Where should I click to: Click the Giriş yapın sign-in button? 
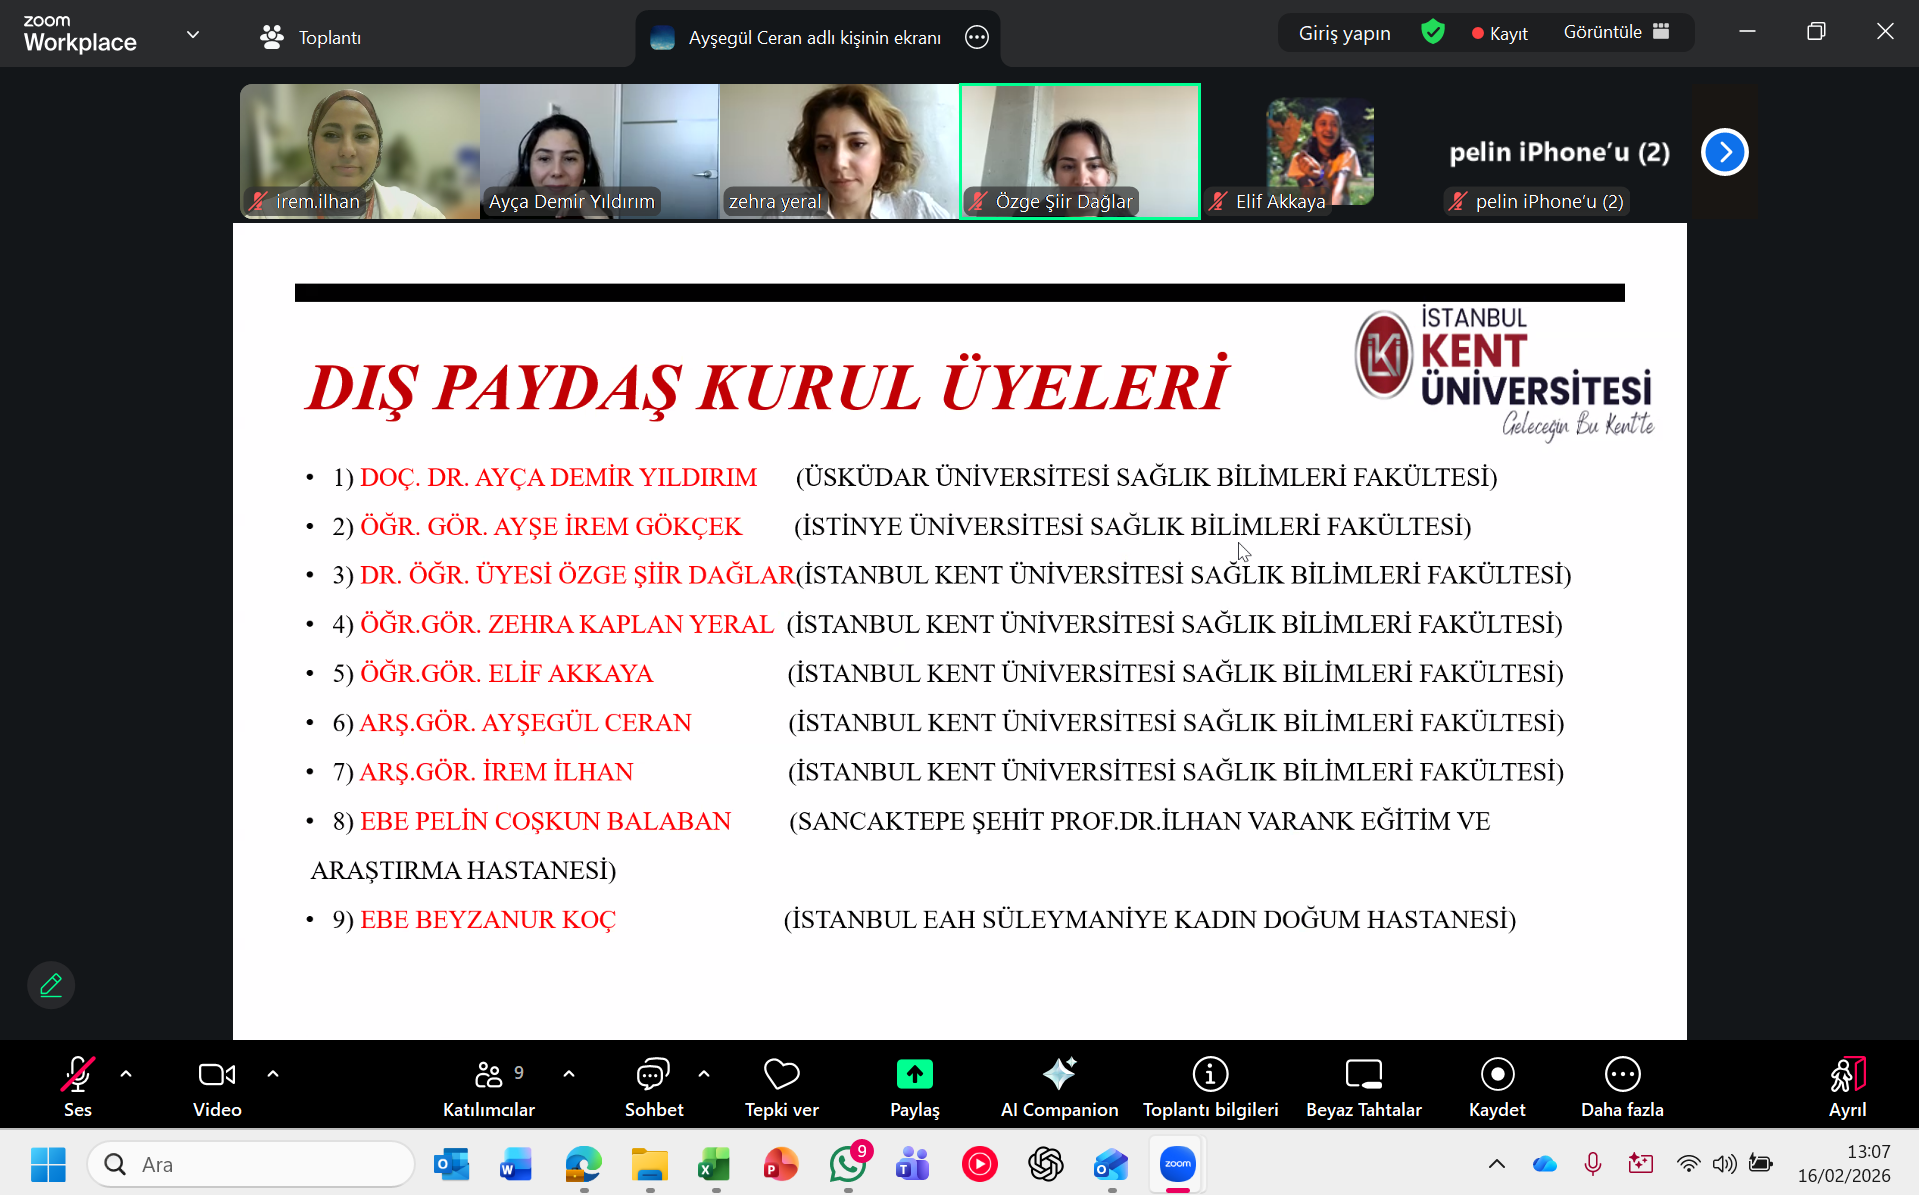pos(1344,33)
